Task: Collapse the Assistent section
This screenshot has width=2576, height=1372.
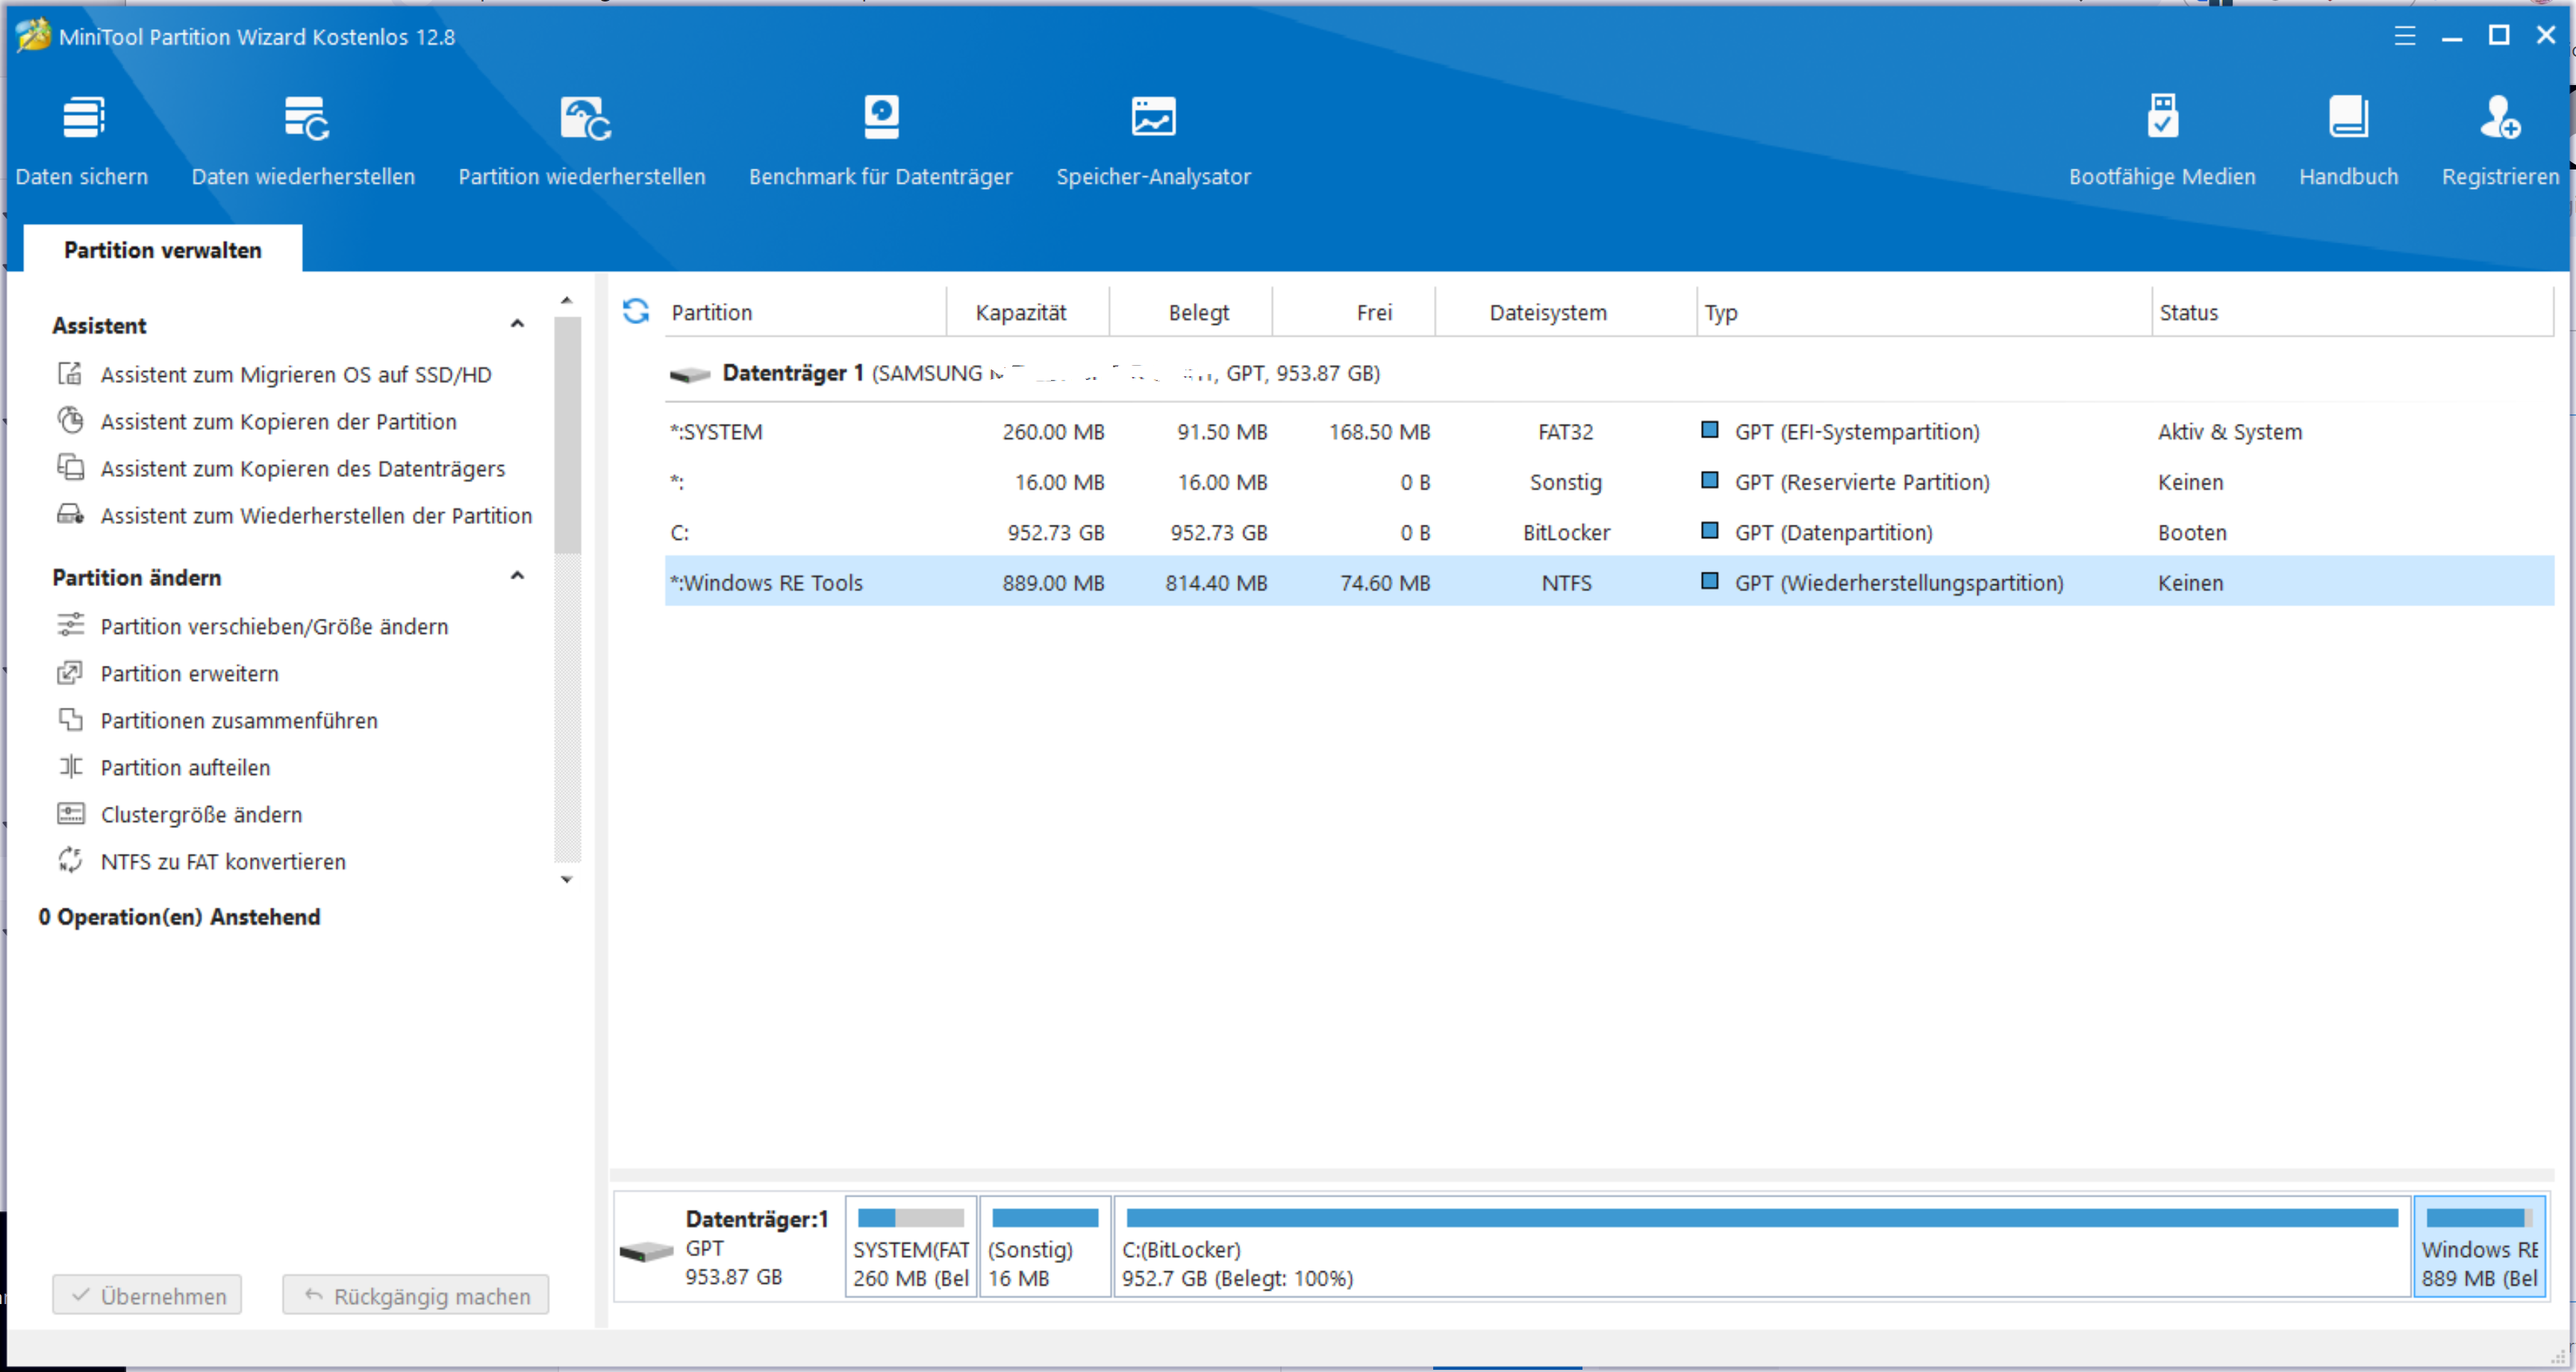Action: [517, 324]
